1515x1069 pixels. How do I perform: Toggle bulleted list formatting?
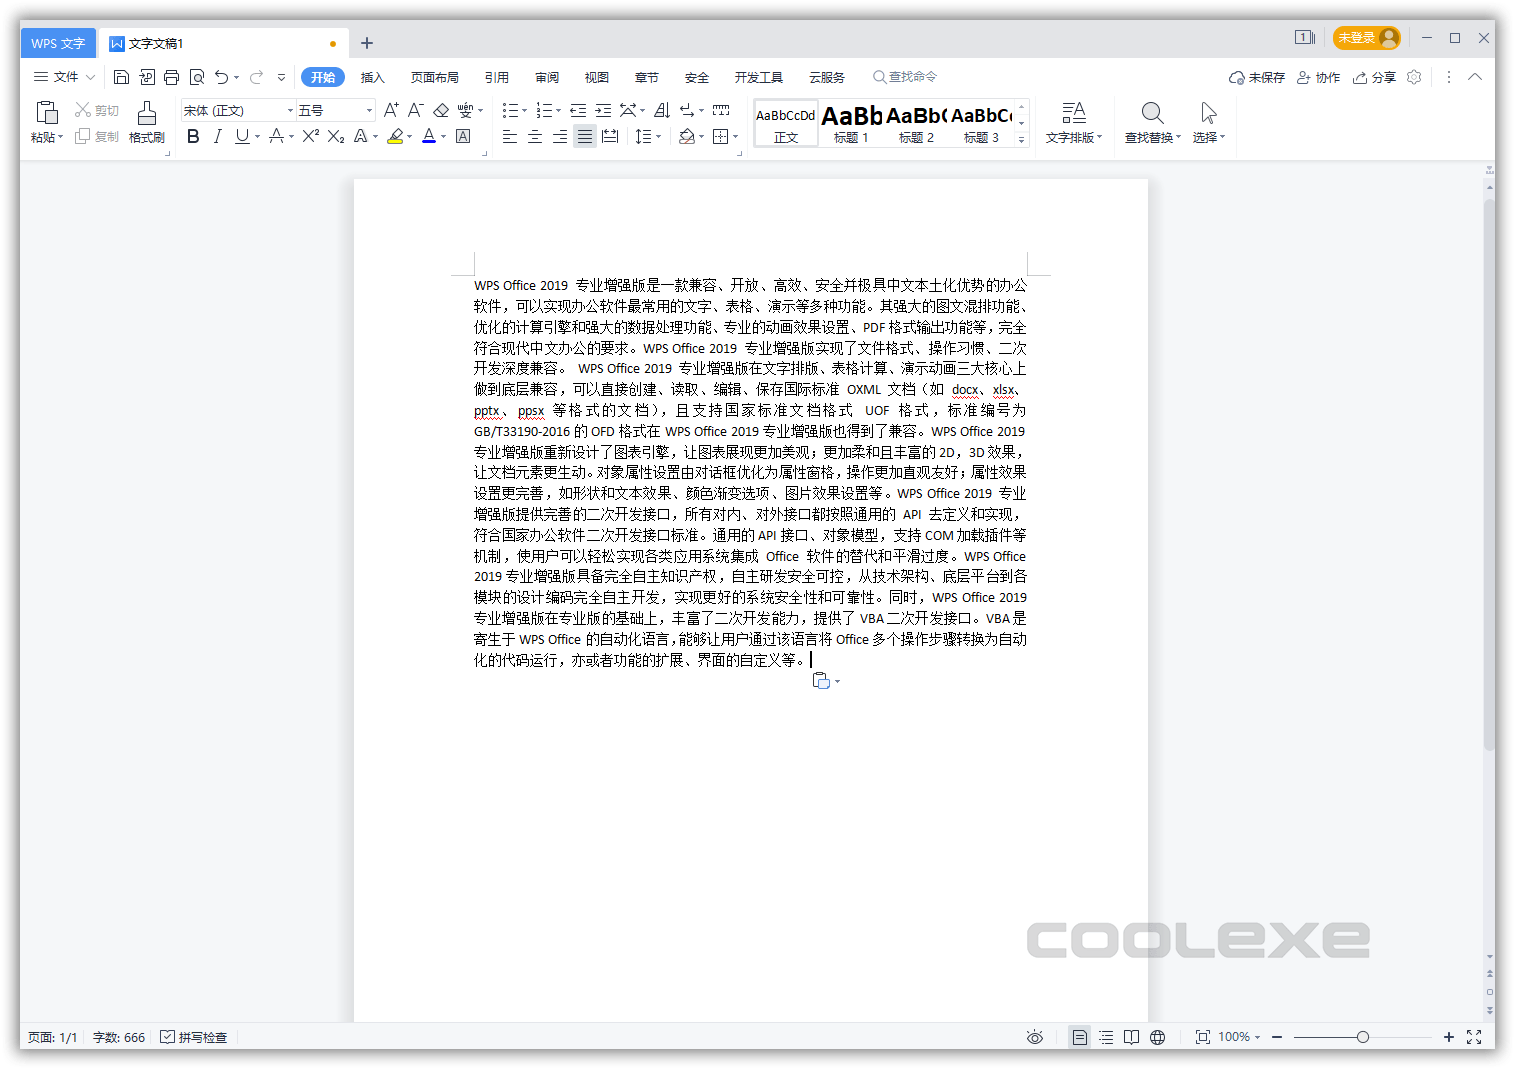510,110
